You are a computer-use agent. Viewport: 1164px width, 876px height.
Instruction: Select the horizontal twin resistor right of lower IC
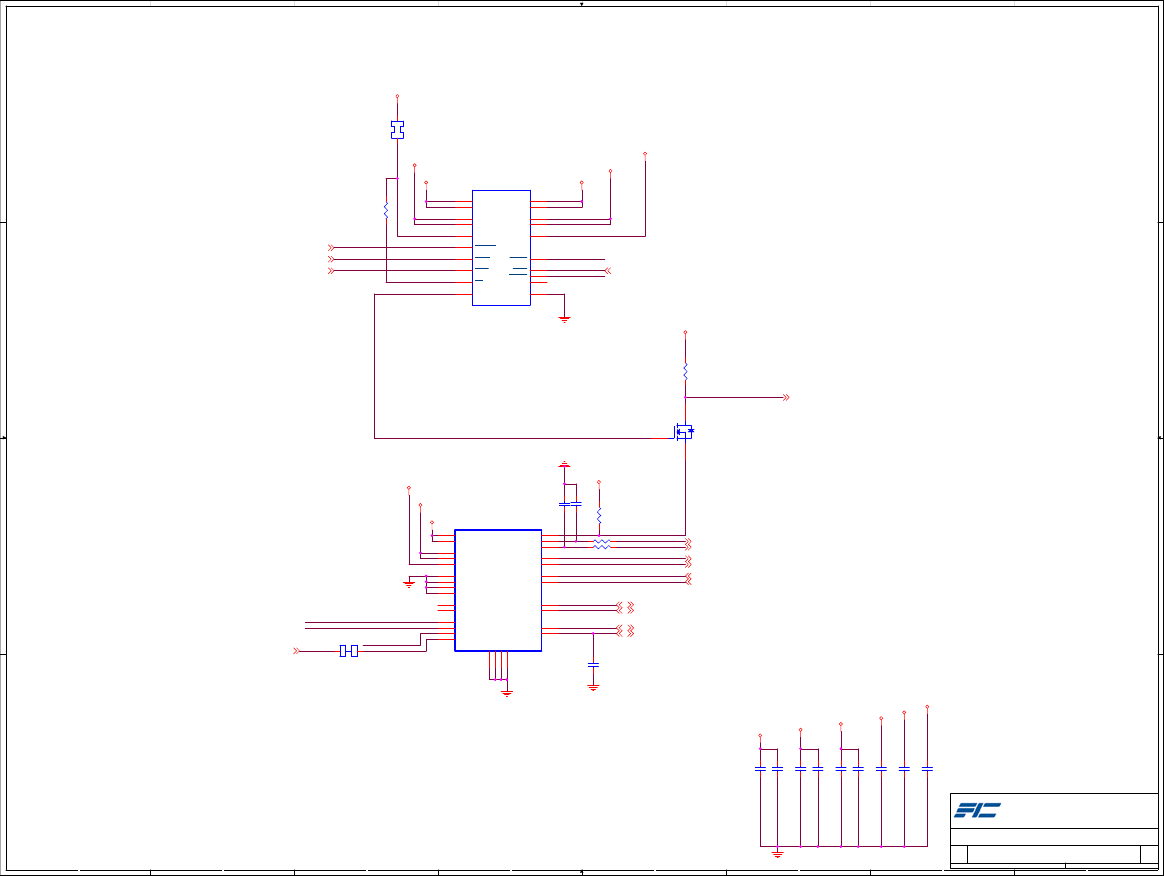[602, 544]
